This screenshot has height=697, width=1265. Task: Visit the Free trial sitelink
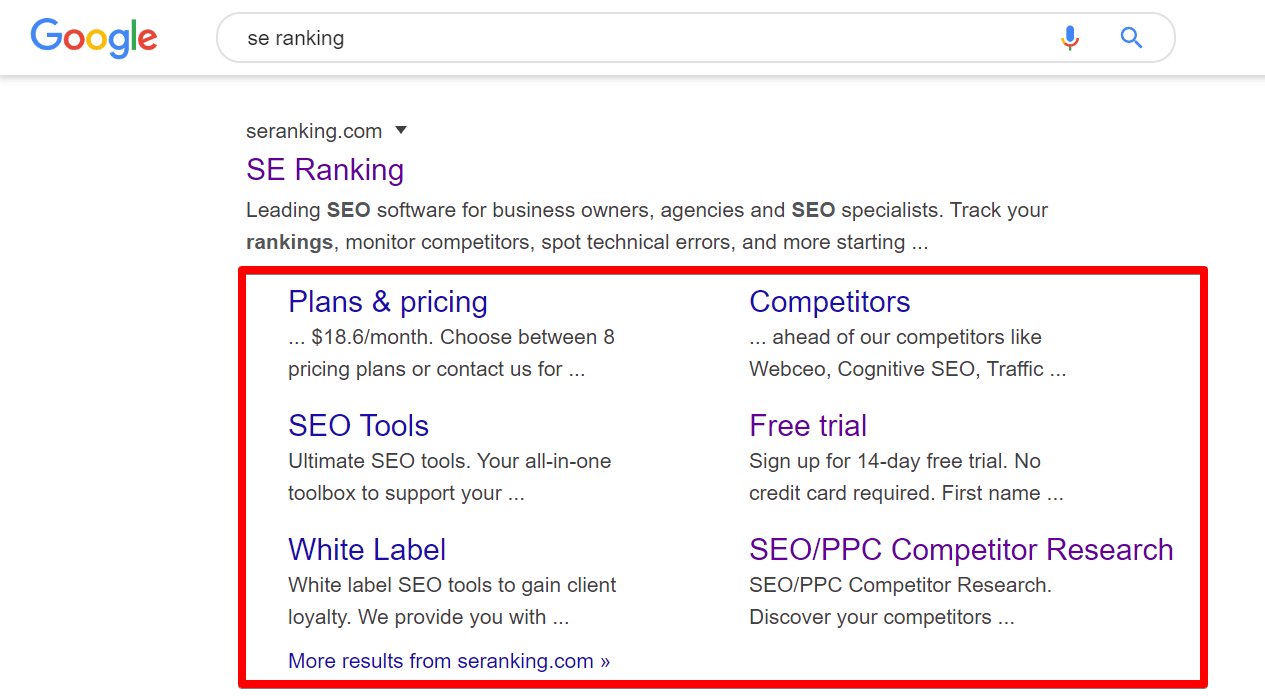point(808,426)
